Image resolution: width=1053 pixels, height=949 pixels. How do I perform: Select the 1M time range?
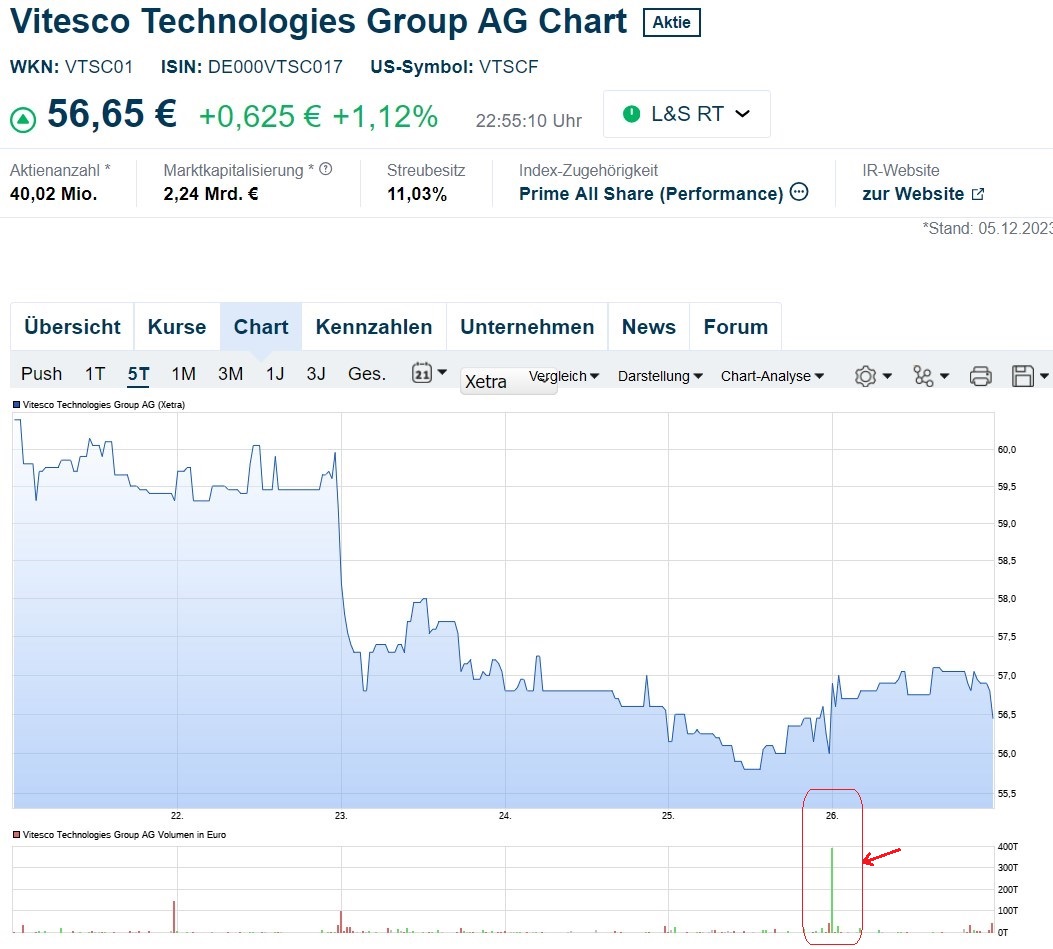click(x=183, y=373)
